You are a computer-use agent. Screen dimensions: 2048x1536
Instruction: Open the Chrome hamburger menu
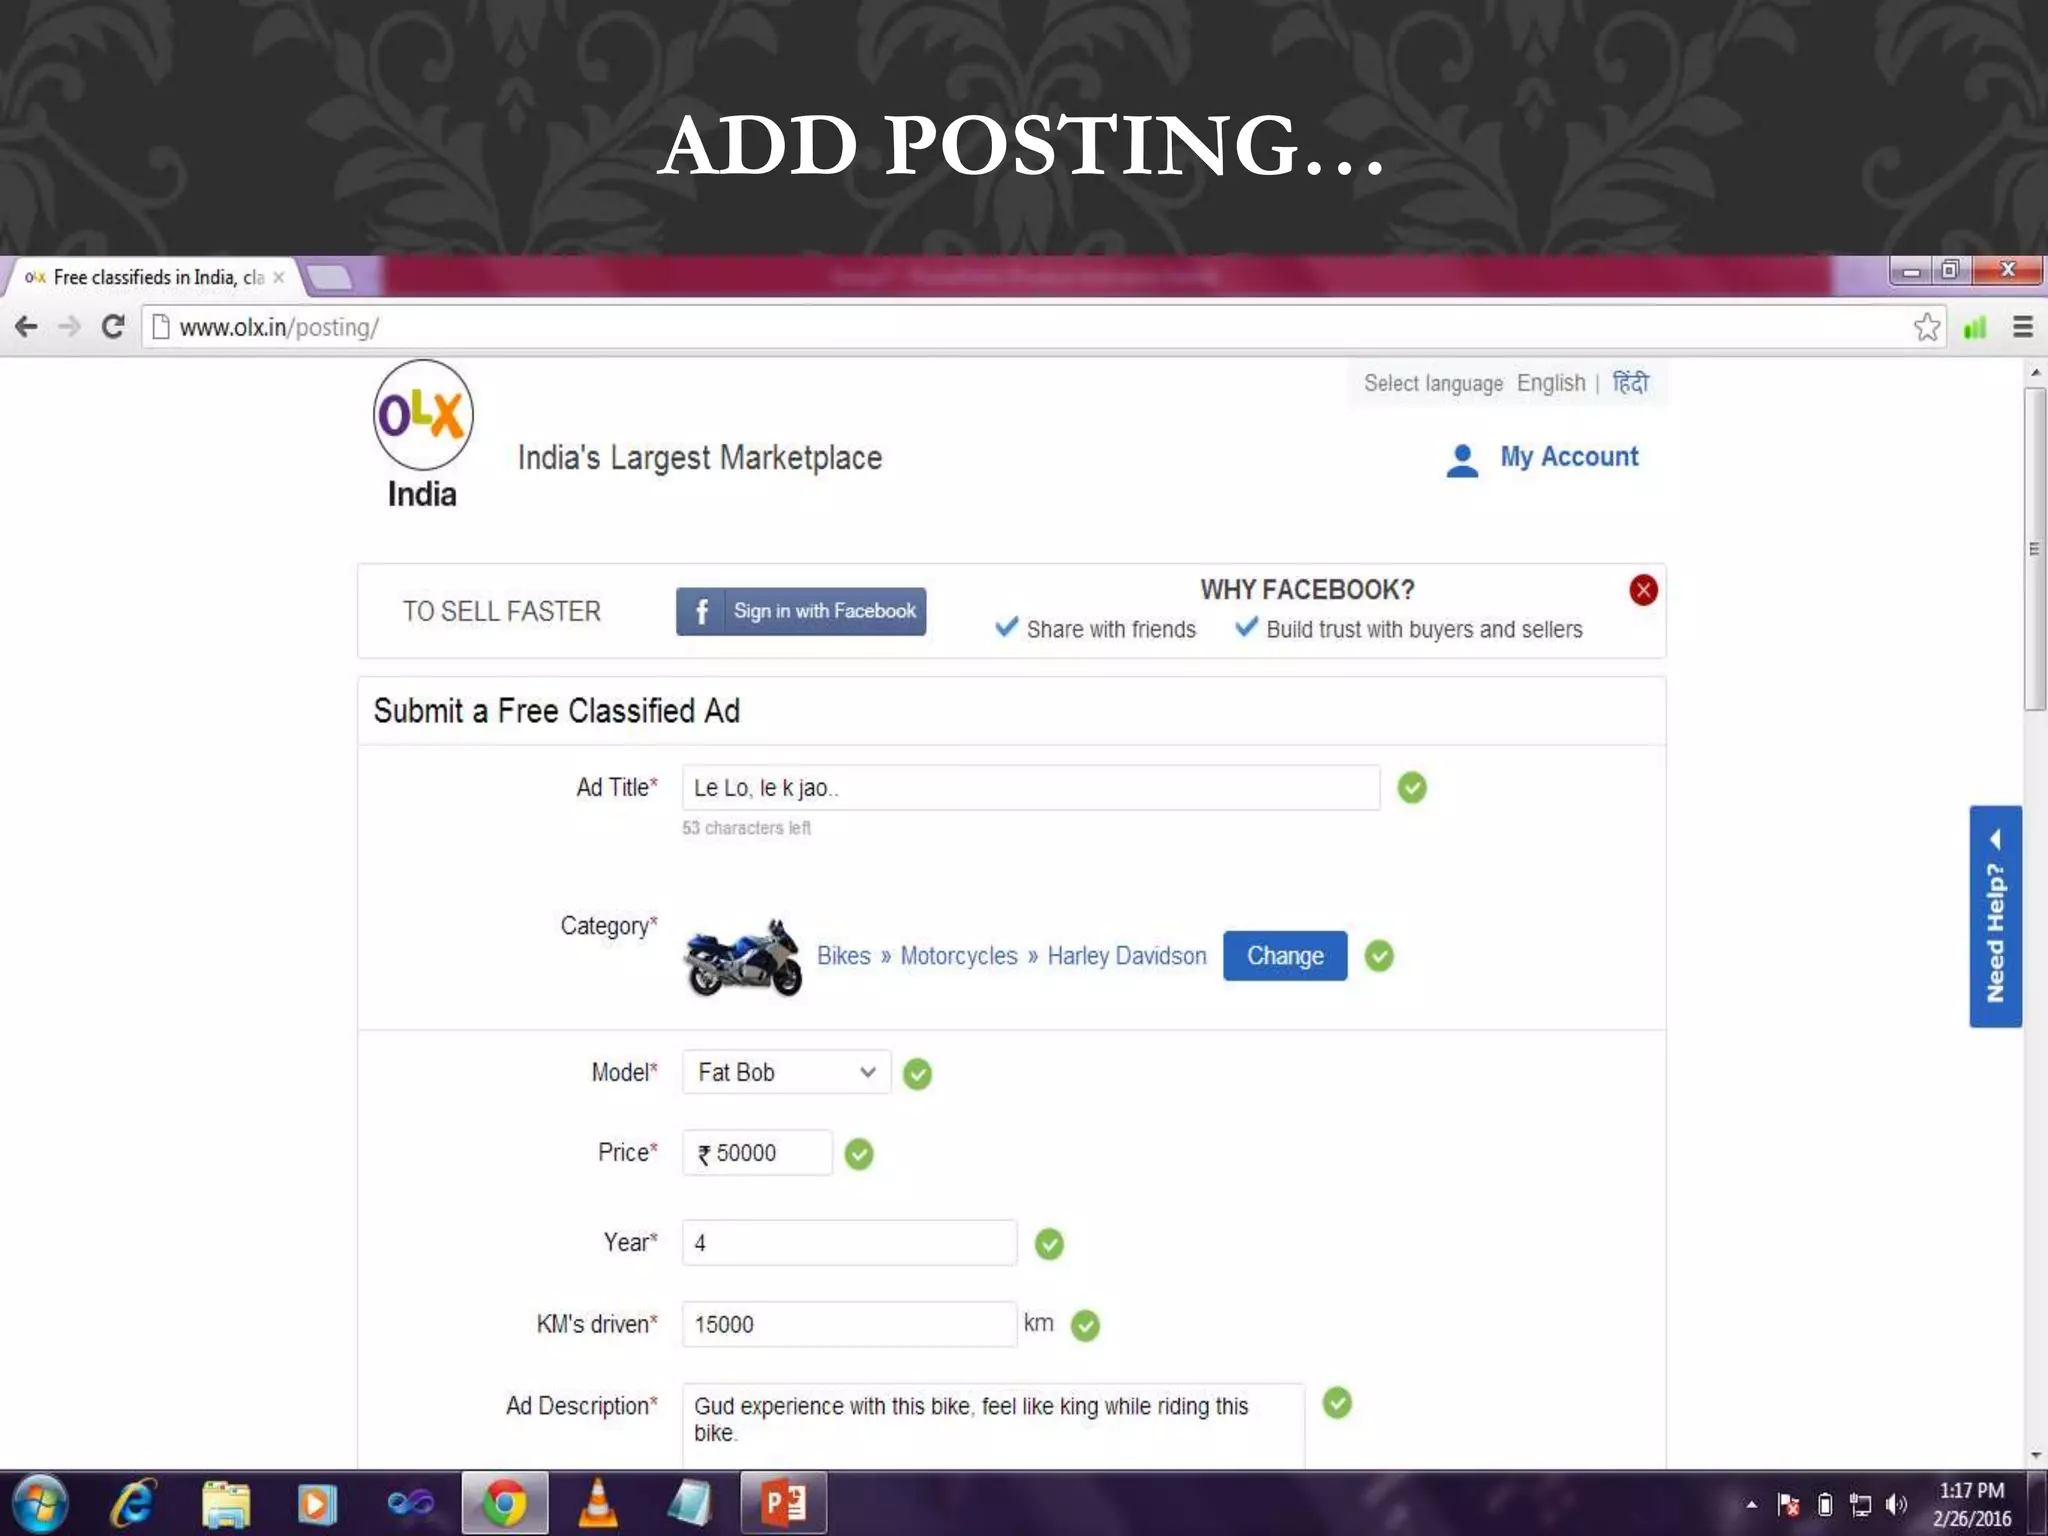tap(2022, 327)
